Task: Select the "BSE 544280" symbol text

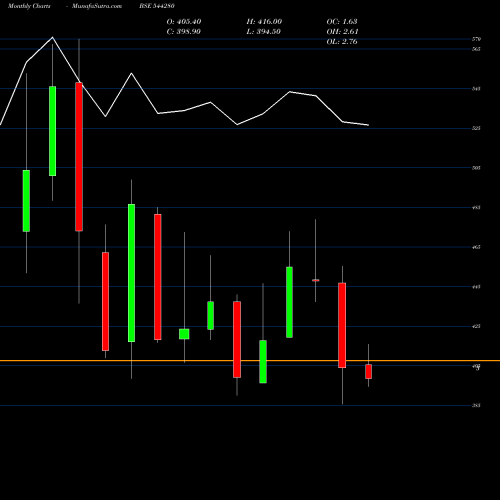Action: pyautogui.click(x=157, y=6)
